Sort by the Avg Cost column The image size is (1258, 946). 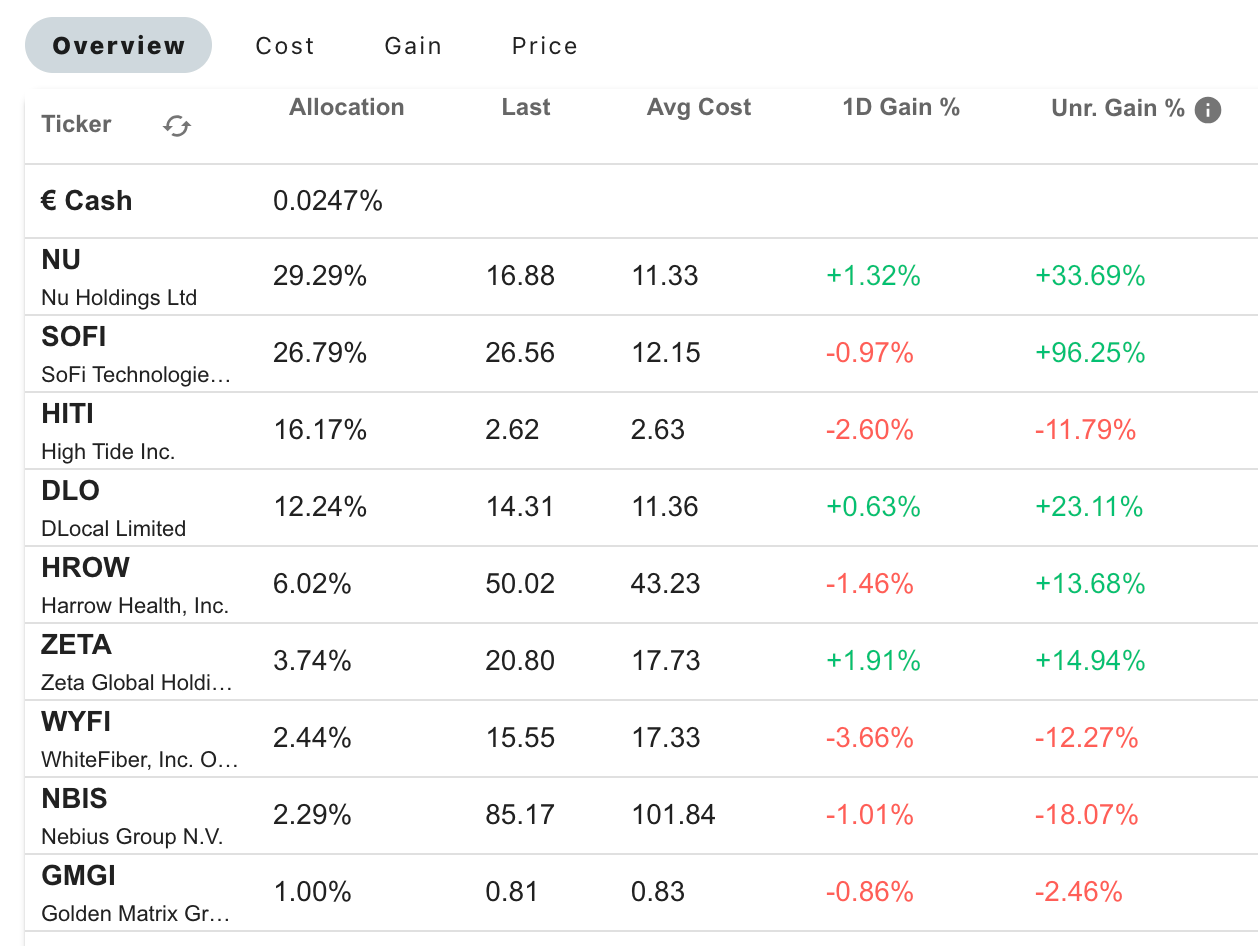click(698, 107)
